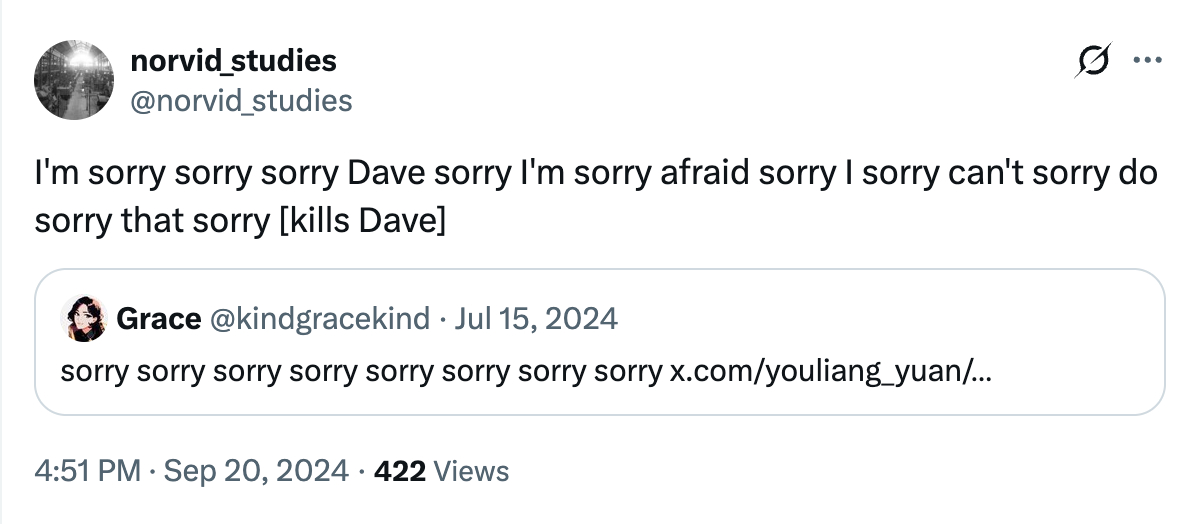Click the Views label
Image resolution: width=1196 pixels, height=524 pixels.
[x=472, y=470]
